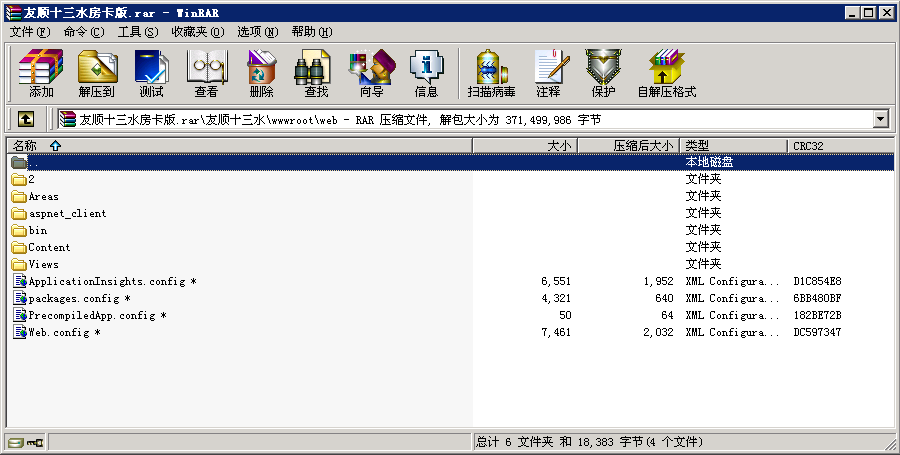Click the 解压到 (Extract To) icon
Image resolution: width=900 pixels, height=455 pixels.
97,72
